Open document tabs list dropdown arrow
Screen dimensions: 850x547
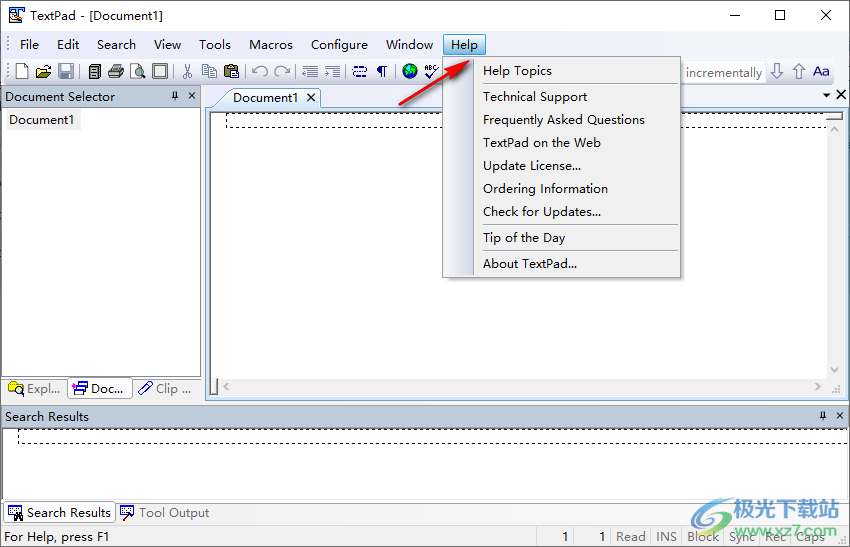pyautogui.click(x=827, y=95)
